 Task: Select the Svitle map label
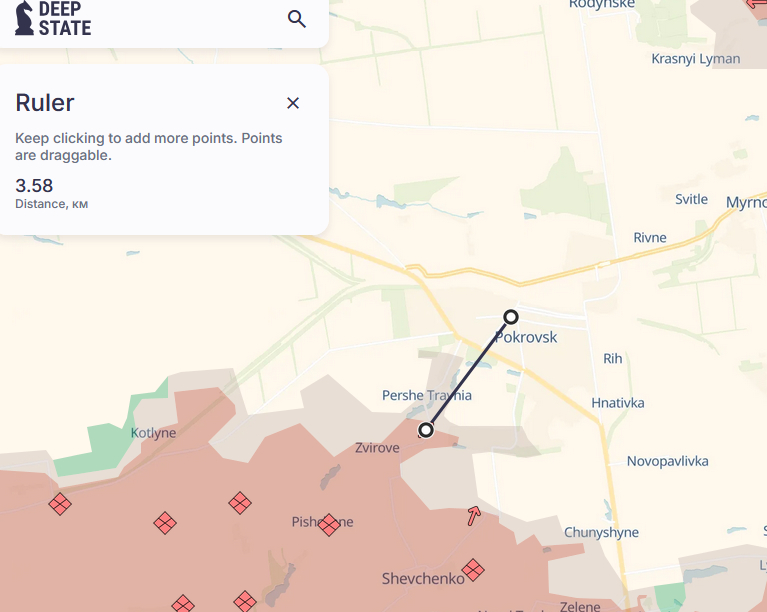point(691,199)
